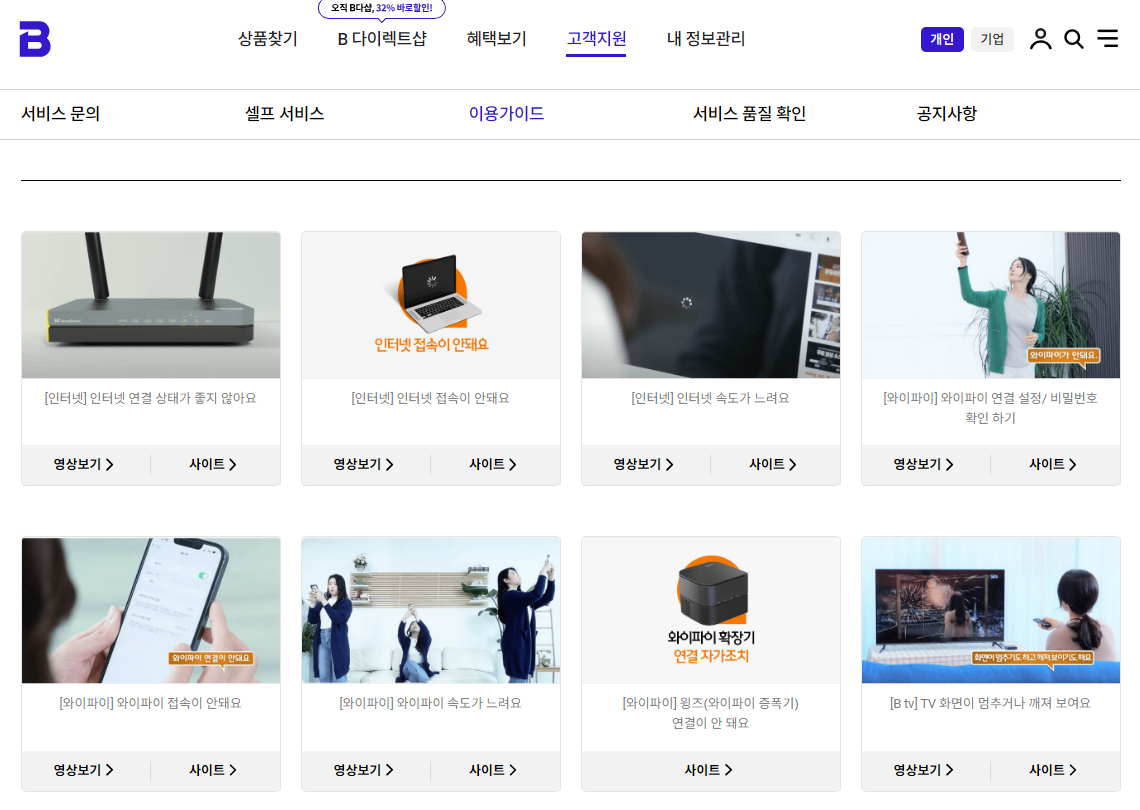
Task: Click the My Account person icon
Action: pos(1040,39)
